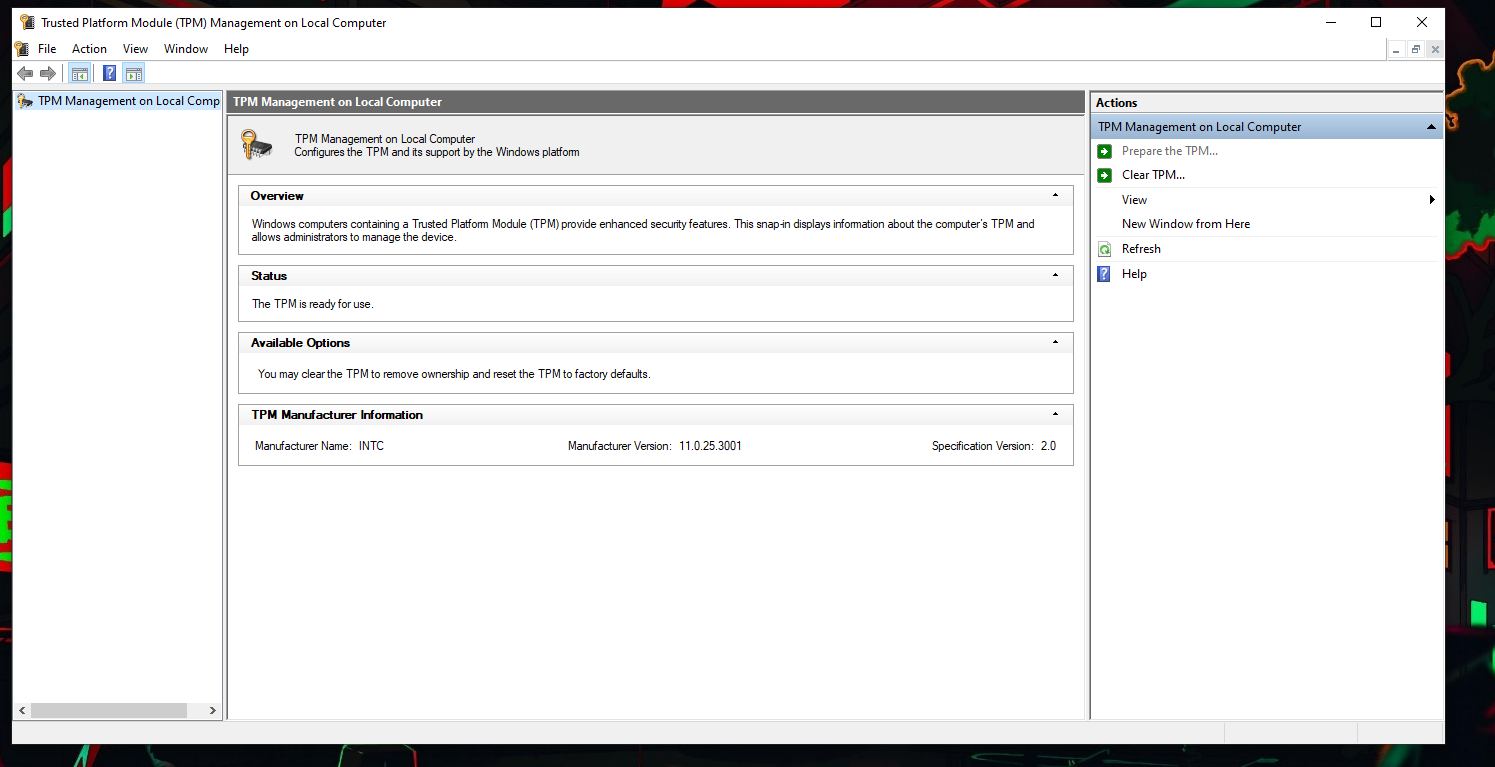
Task: Open the Help menu in menu bar
Action: point(236,49)
